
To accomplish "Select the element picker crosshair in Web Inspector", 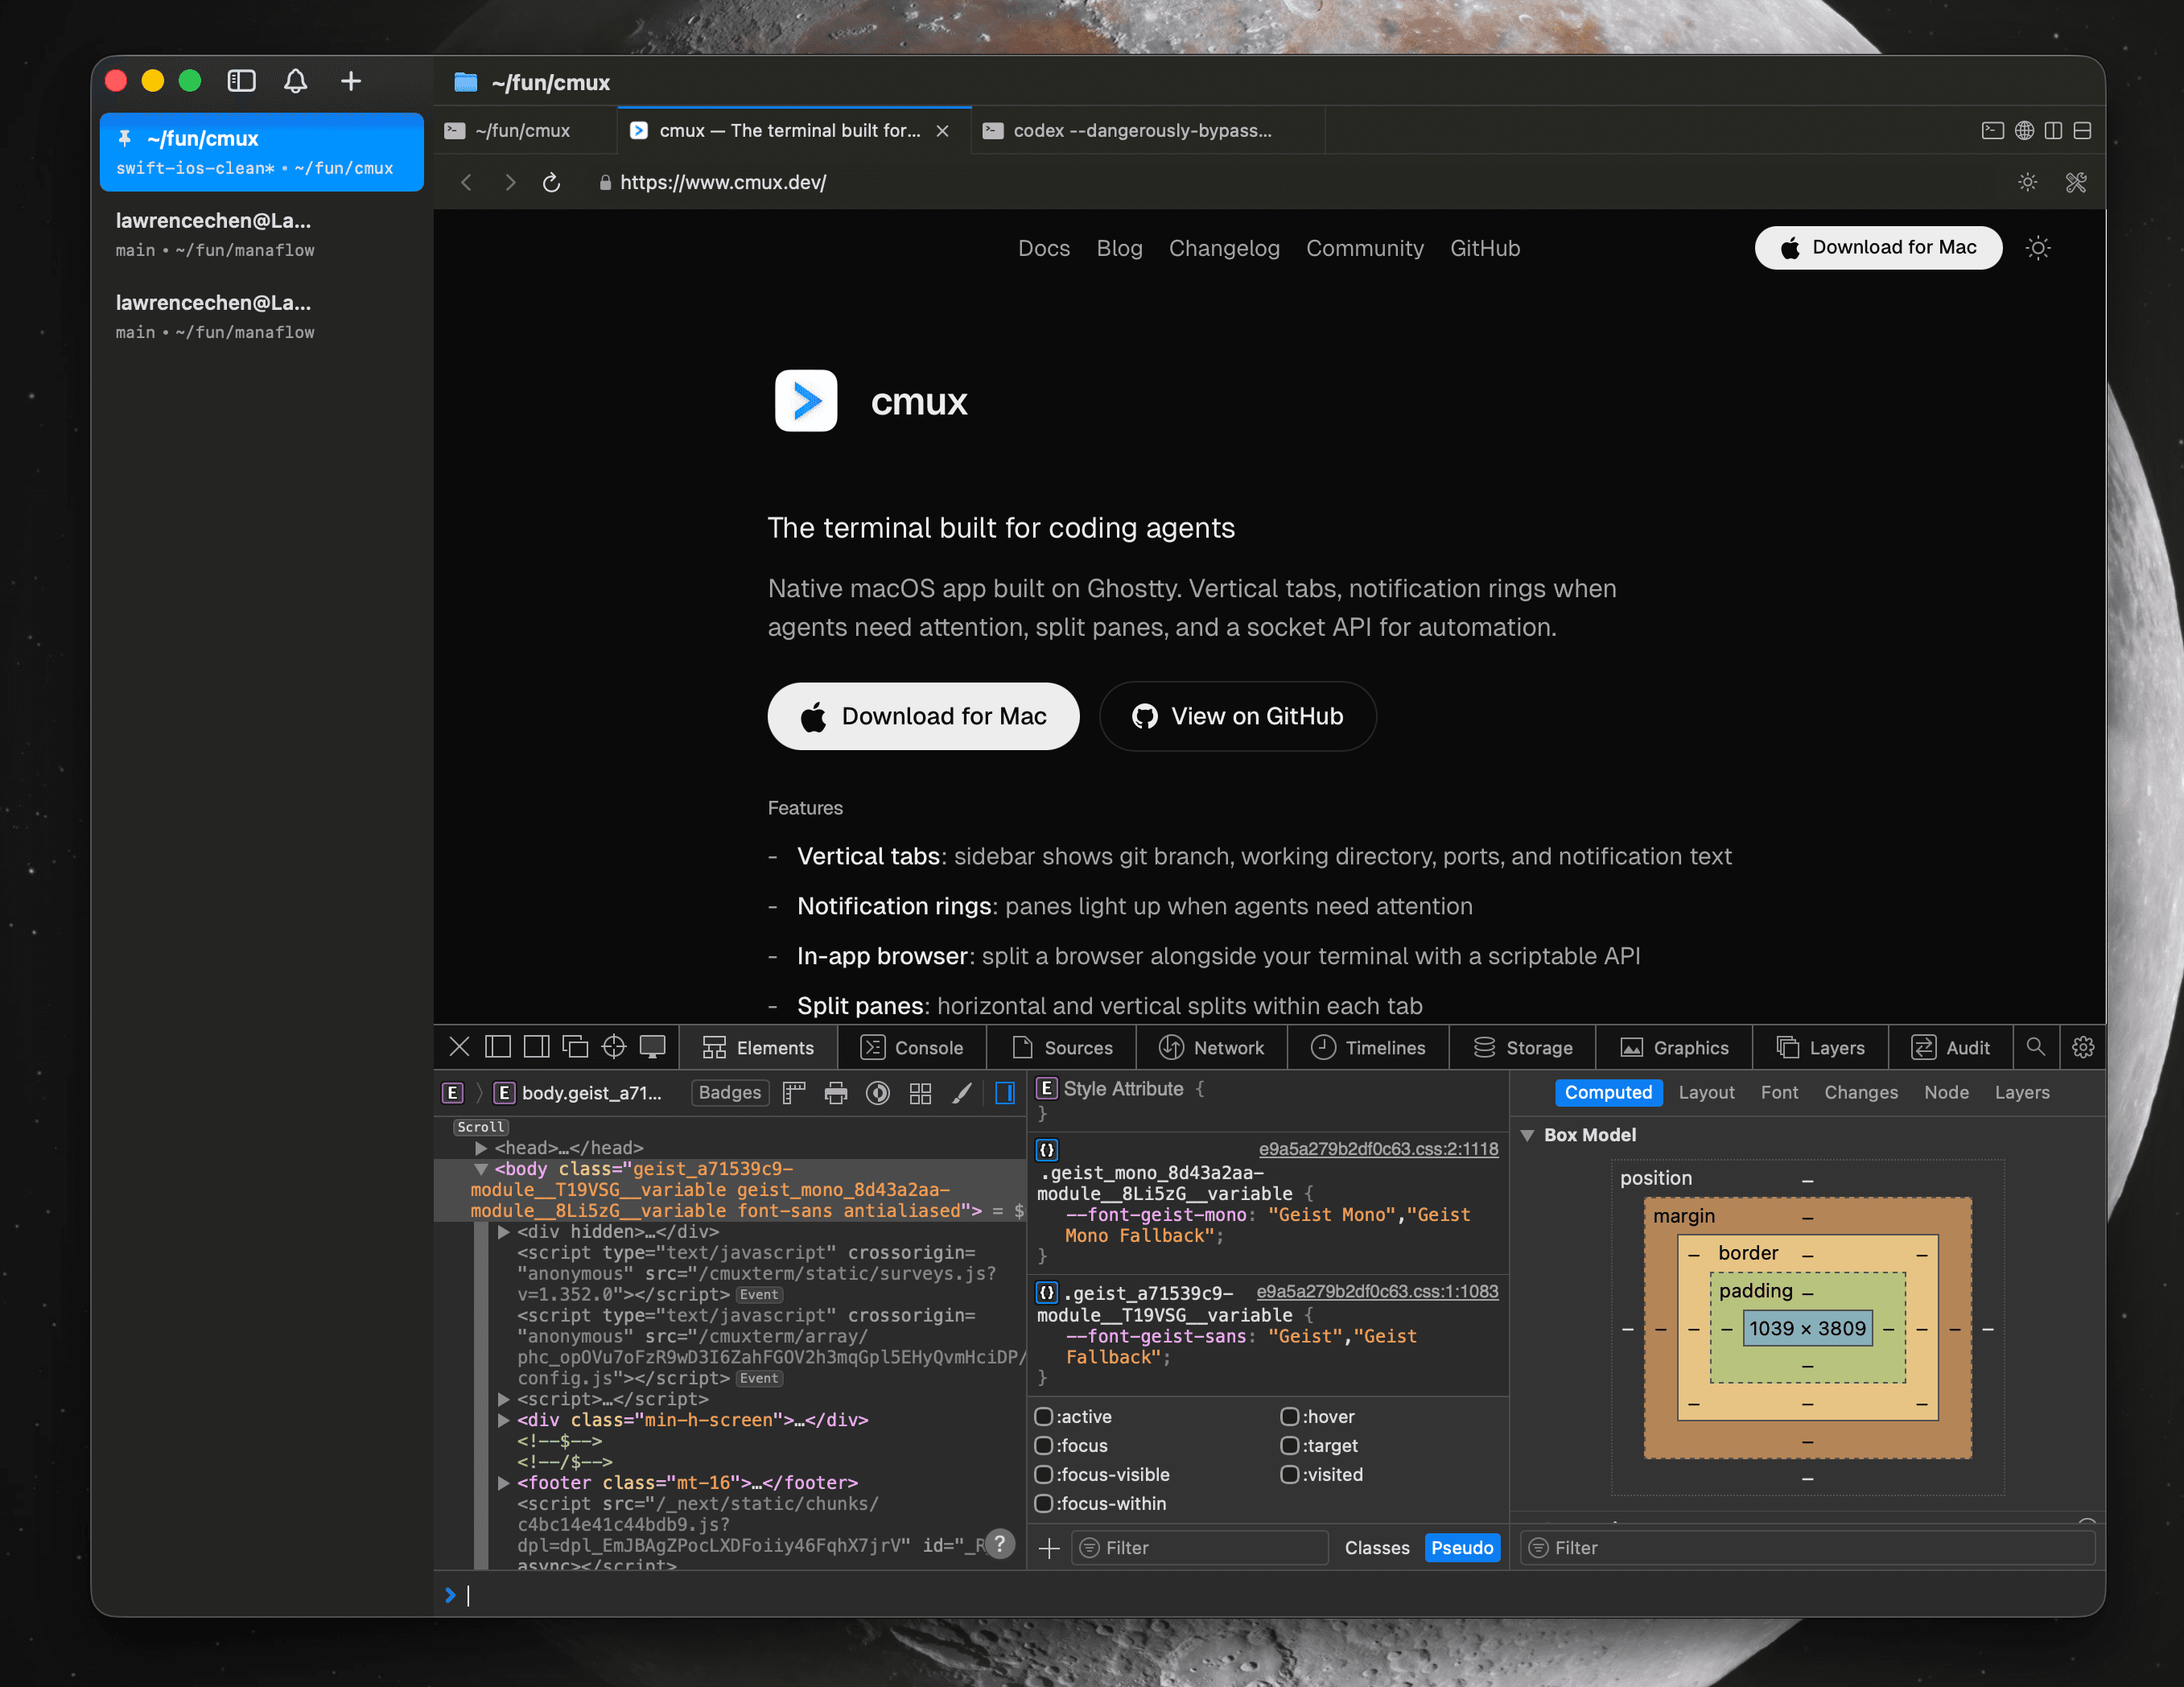I will [614, 1047].
